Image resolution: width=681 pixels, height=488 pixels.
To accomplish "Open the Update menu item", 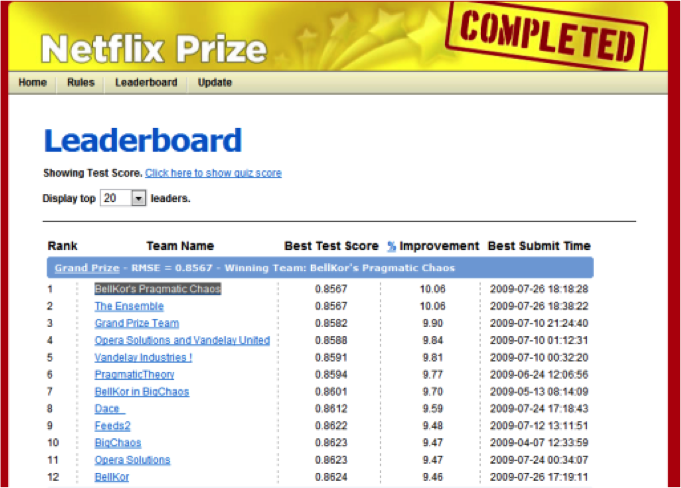I will (x=214, y=82).
